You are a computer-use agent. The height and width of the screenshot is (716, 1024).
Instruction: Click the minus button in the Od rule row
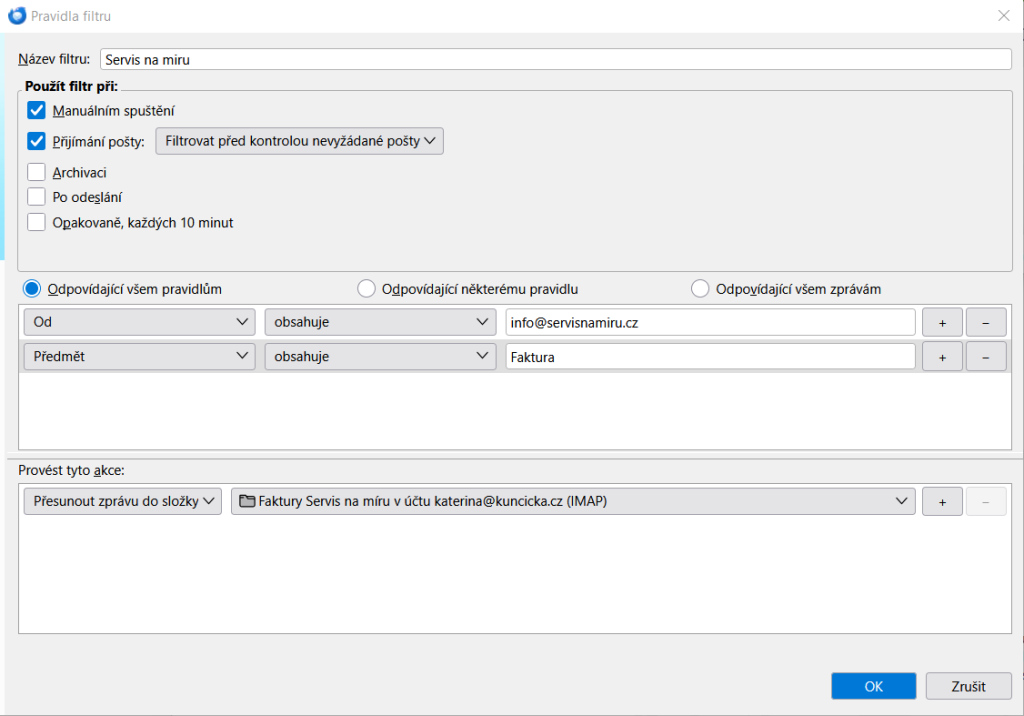pyautogui.click(x=986, y=322)
